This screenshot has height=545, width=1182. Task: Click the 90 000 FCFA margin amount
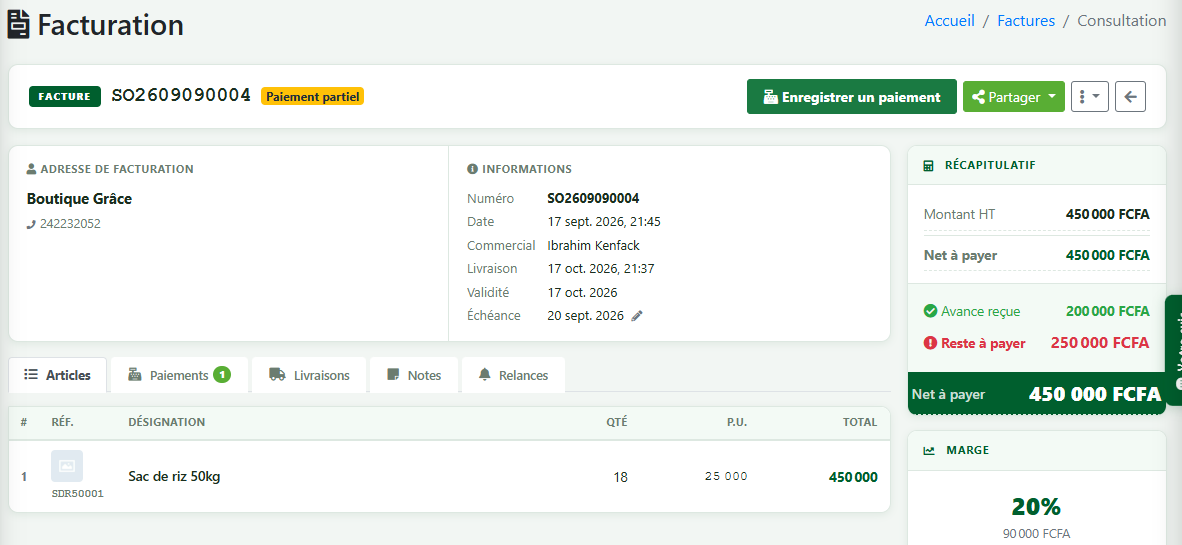(x=1036, y=534)
